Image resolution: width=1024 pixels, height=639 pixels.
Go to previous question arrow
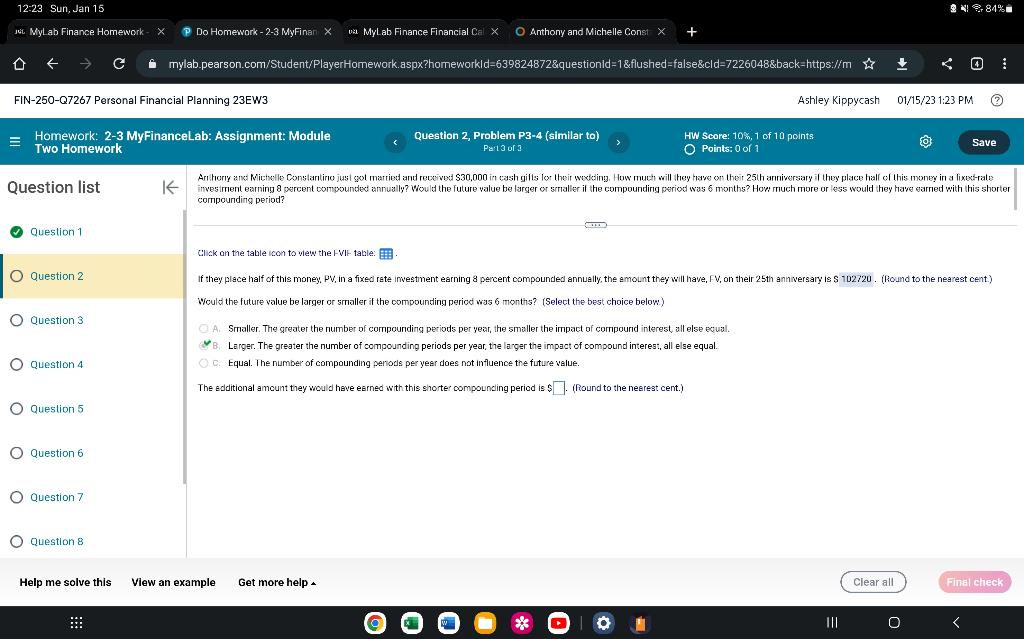coord(395,142)
